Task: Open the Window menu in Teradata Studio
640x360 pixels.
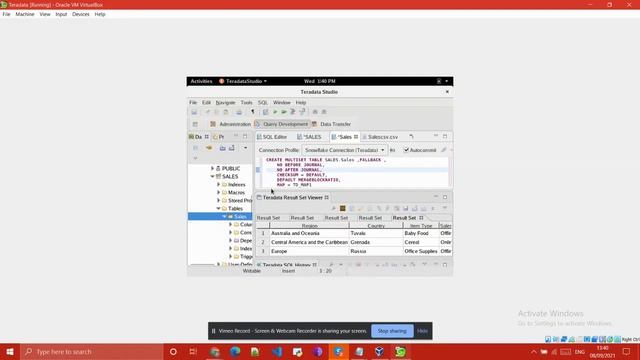Action: tap(282, 102)
